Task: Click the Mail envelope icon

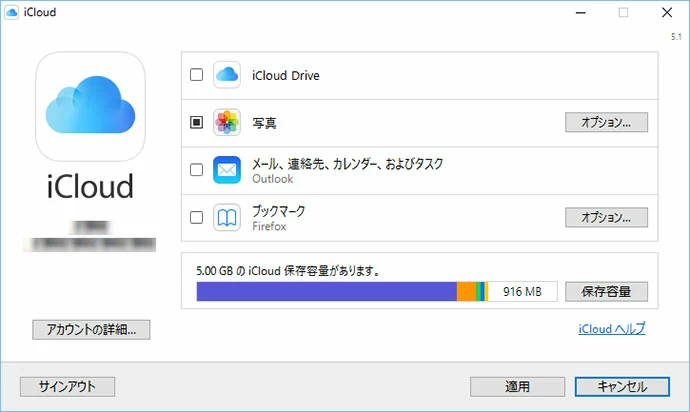Action: (x=228, y=170)
